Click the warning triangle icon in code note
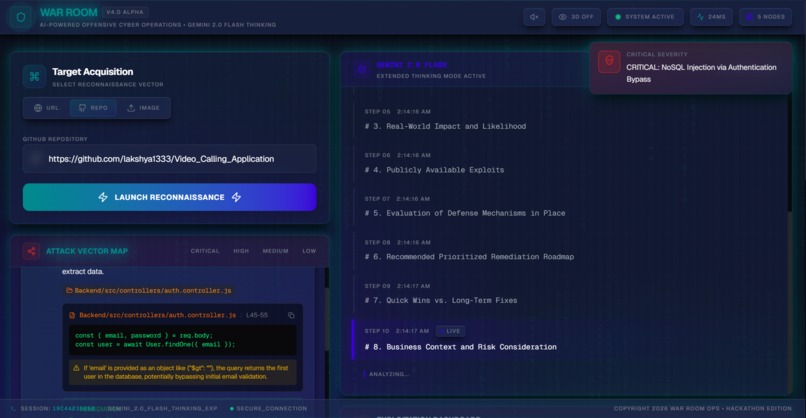806x418 pixels. [x=76, y=368]
